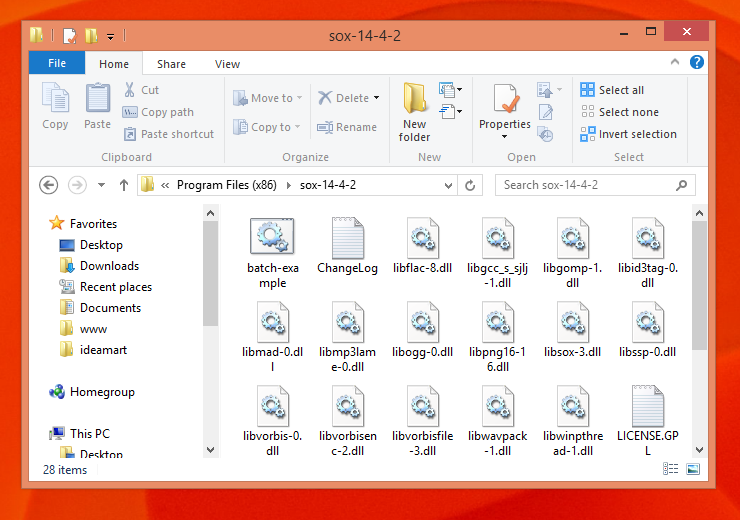Open the New item dropdown icon
The image size is (740, 520).
pyautogui.click(x=450, y=89)
